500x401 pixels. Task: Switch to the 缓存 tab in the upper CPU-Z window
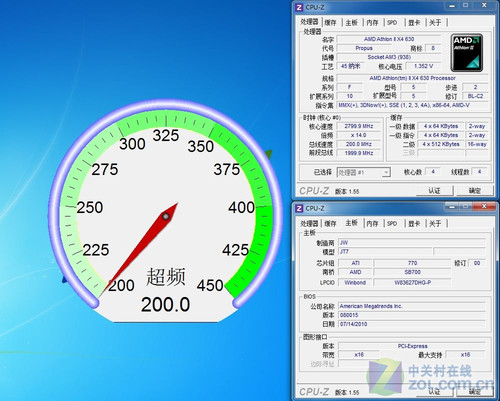[331, 23]
